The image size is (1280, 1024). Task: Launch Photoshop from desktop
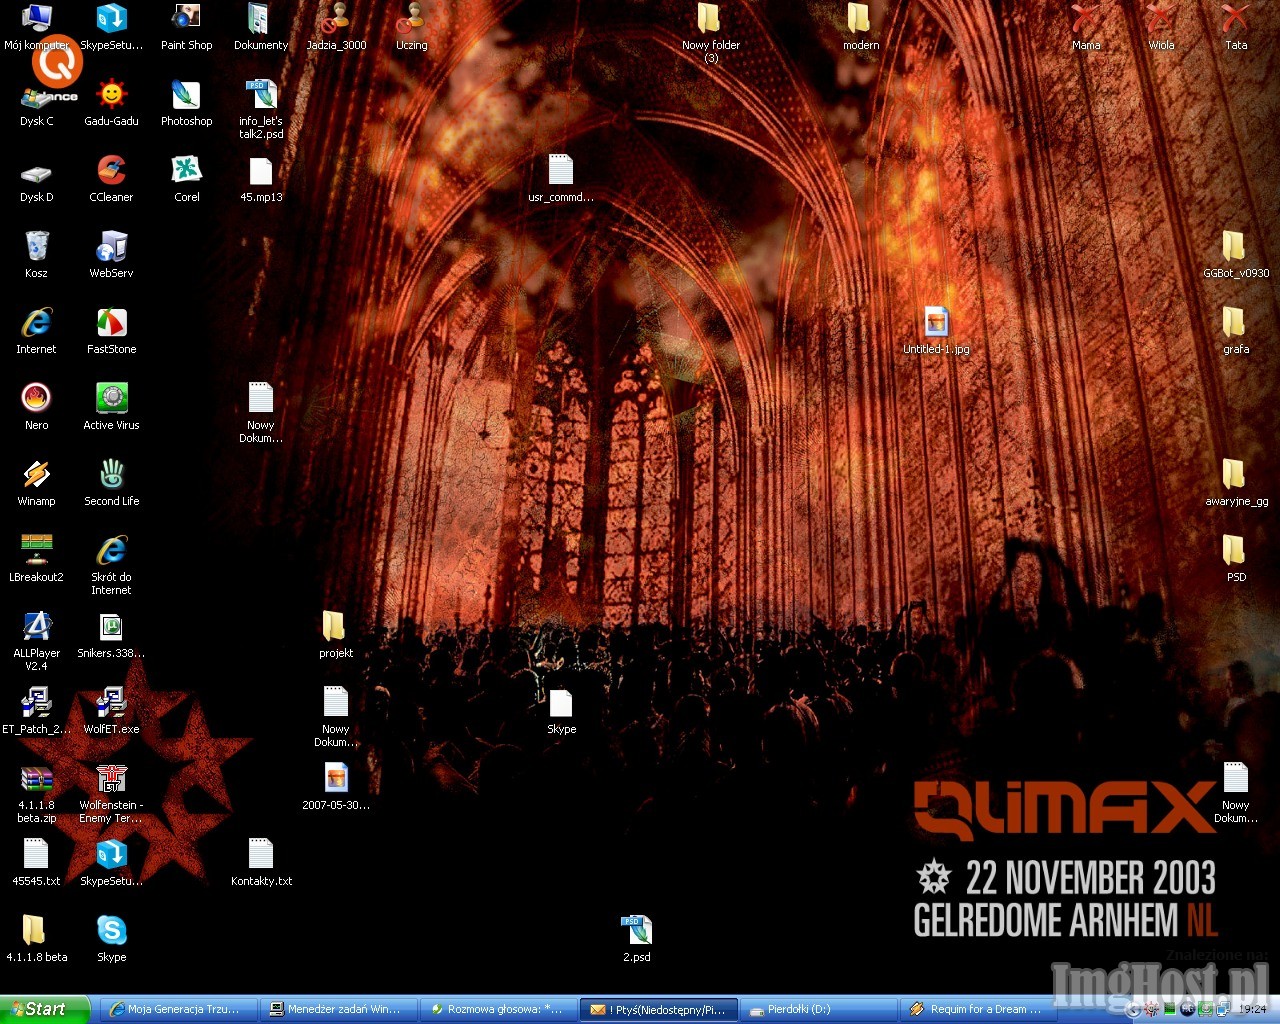(186, 103)
